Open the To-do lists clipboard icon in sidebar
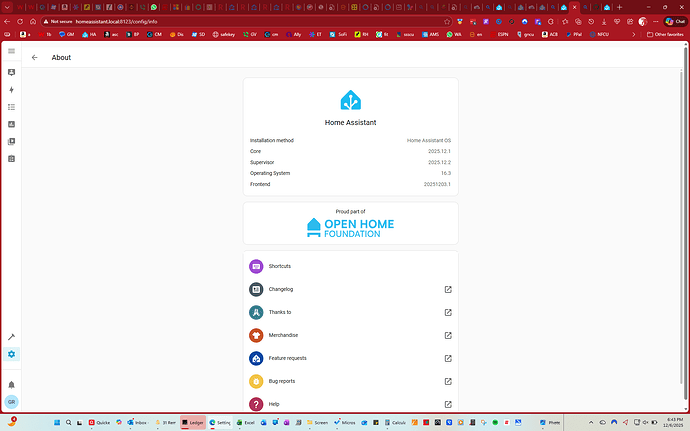This screenshot has height=431, width=690. (x=11, y=158)
